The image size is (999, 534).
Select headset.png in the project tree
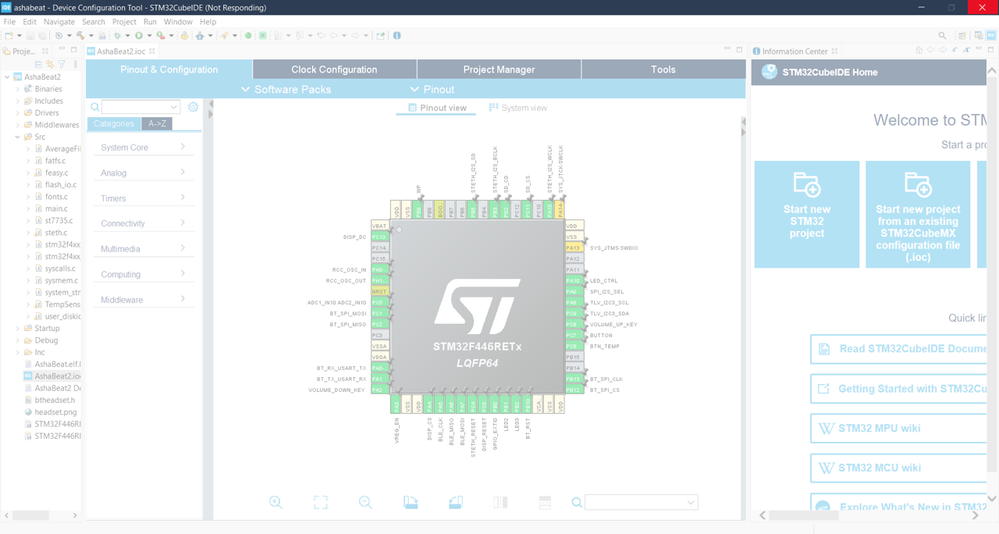50,412
